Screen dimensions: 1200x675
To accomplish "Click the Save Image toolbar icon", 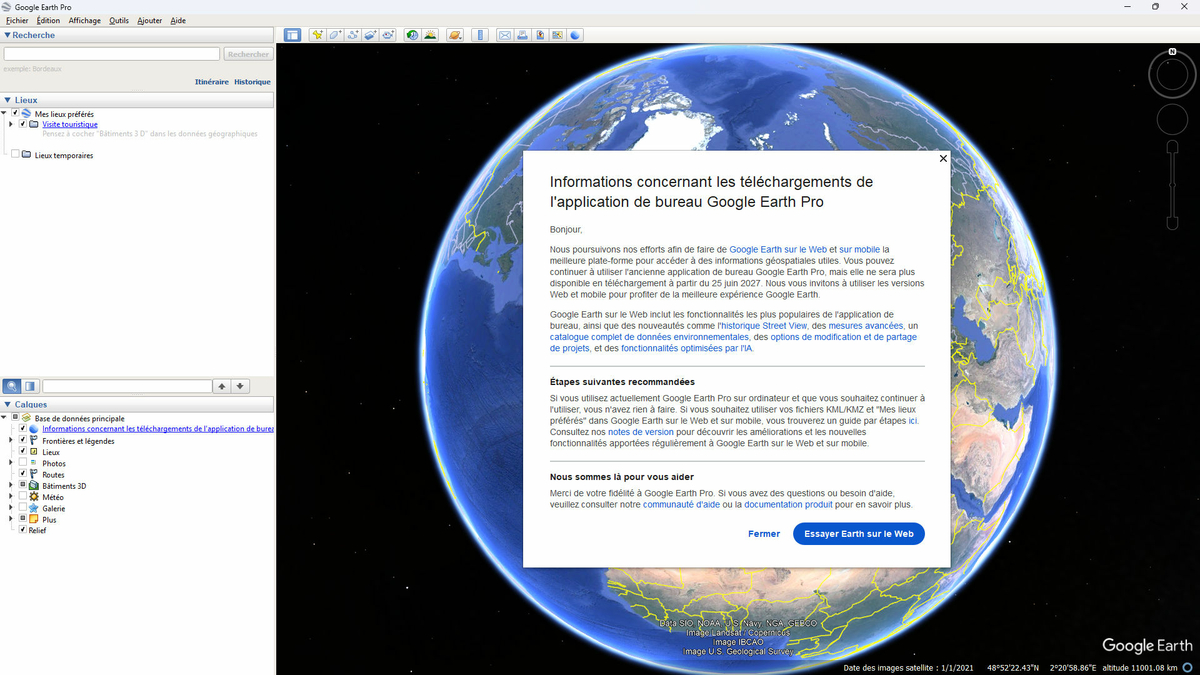I will click(x=540, y=35).
